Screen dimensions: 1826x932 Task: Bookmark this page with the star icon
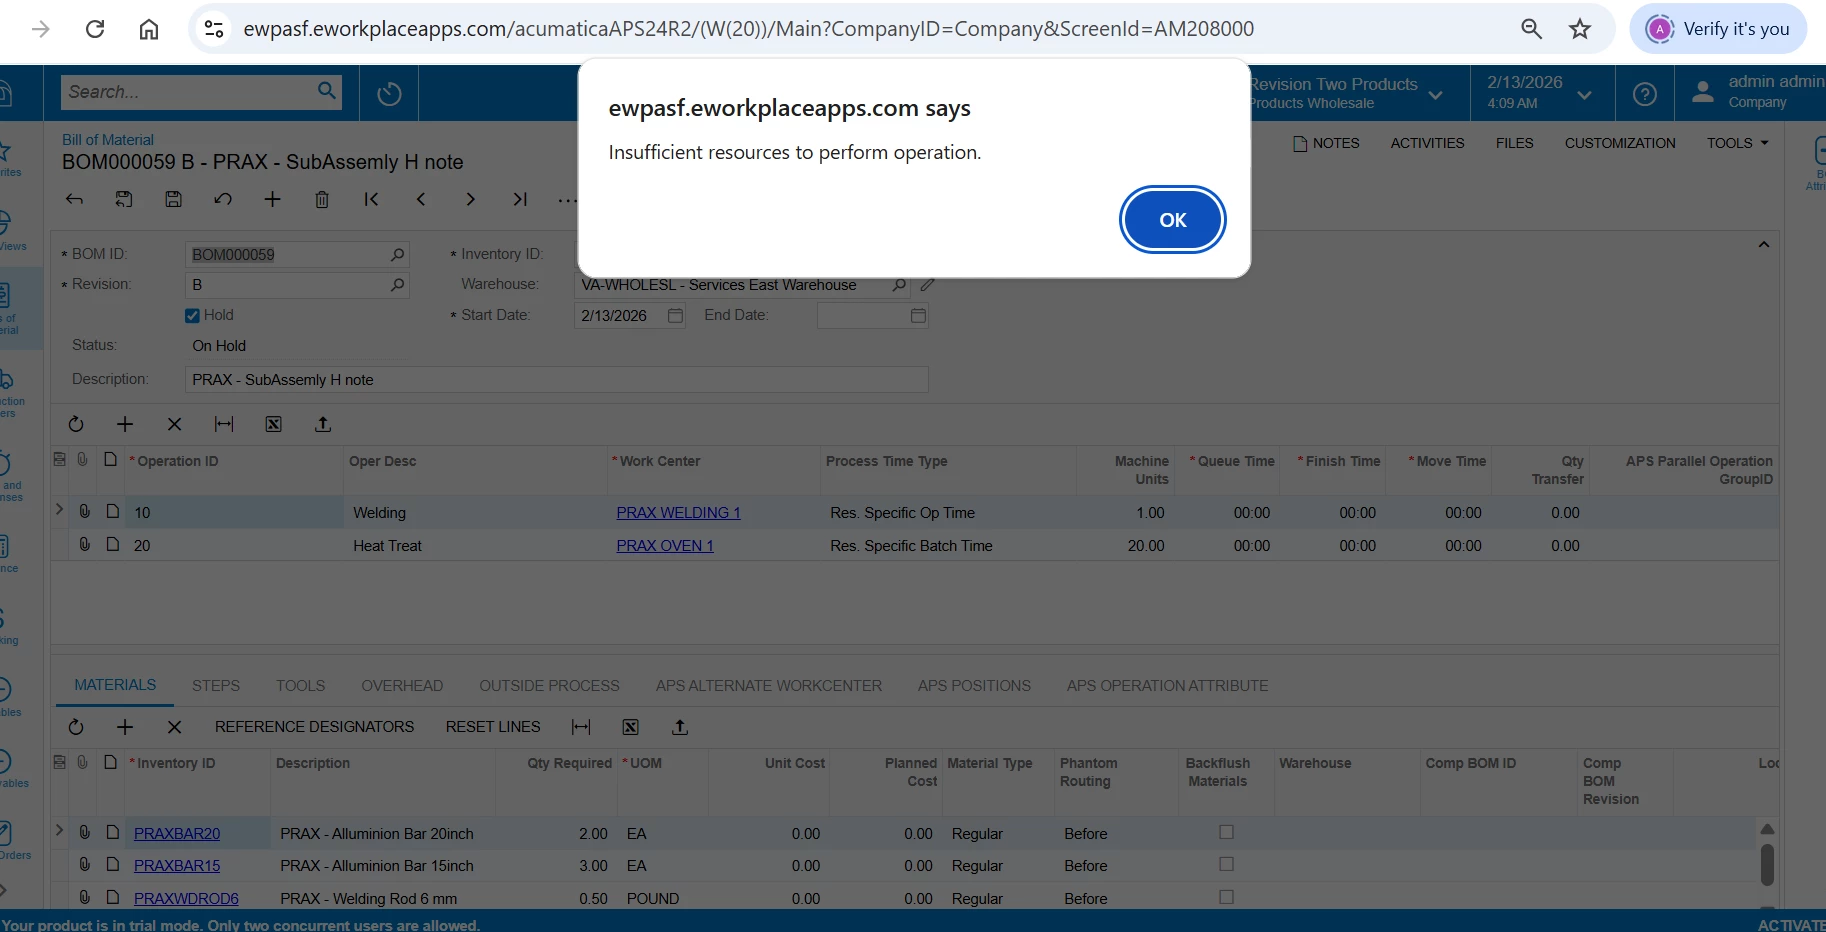point(1580,29)
